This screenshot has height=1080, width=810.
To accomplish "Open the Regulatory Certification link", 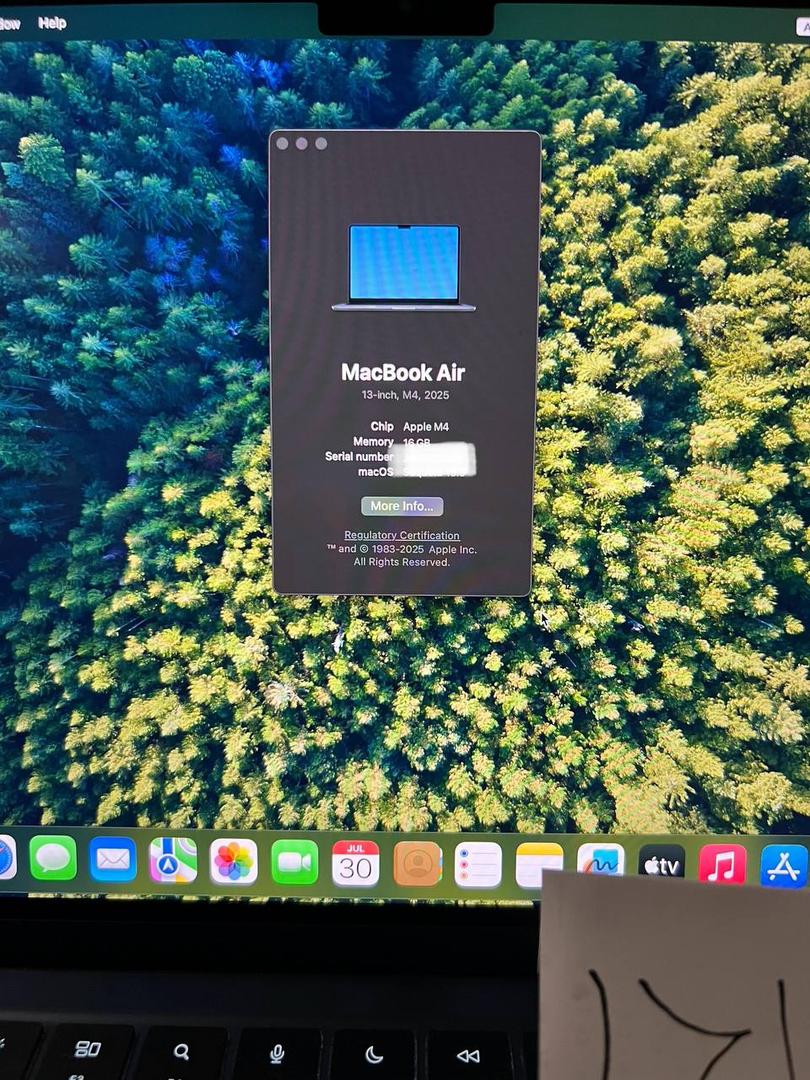I will coord(402,535).
